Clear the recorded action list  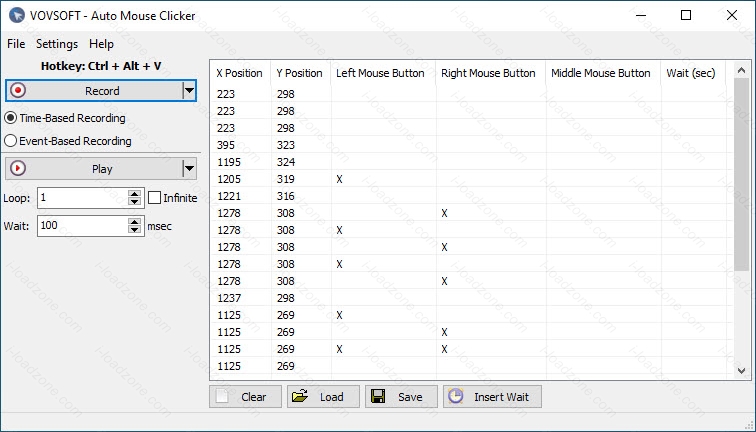coord(245,397)
